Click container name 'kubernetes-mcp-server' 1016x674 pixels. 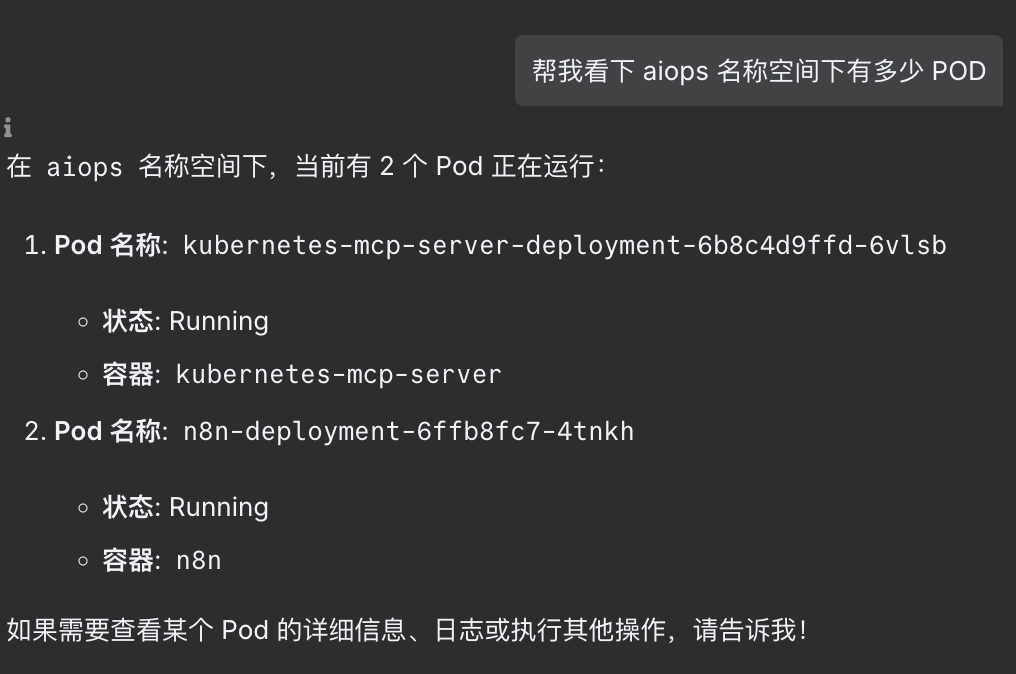pos(338,375)
